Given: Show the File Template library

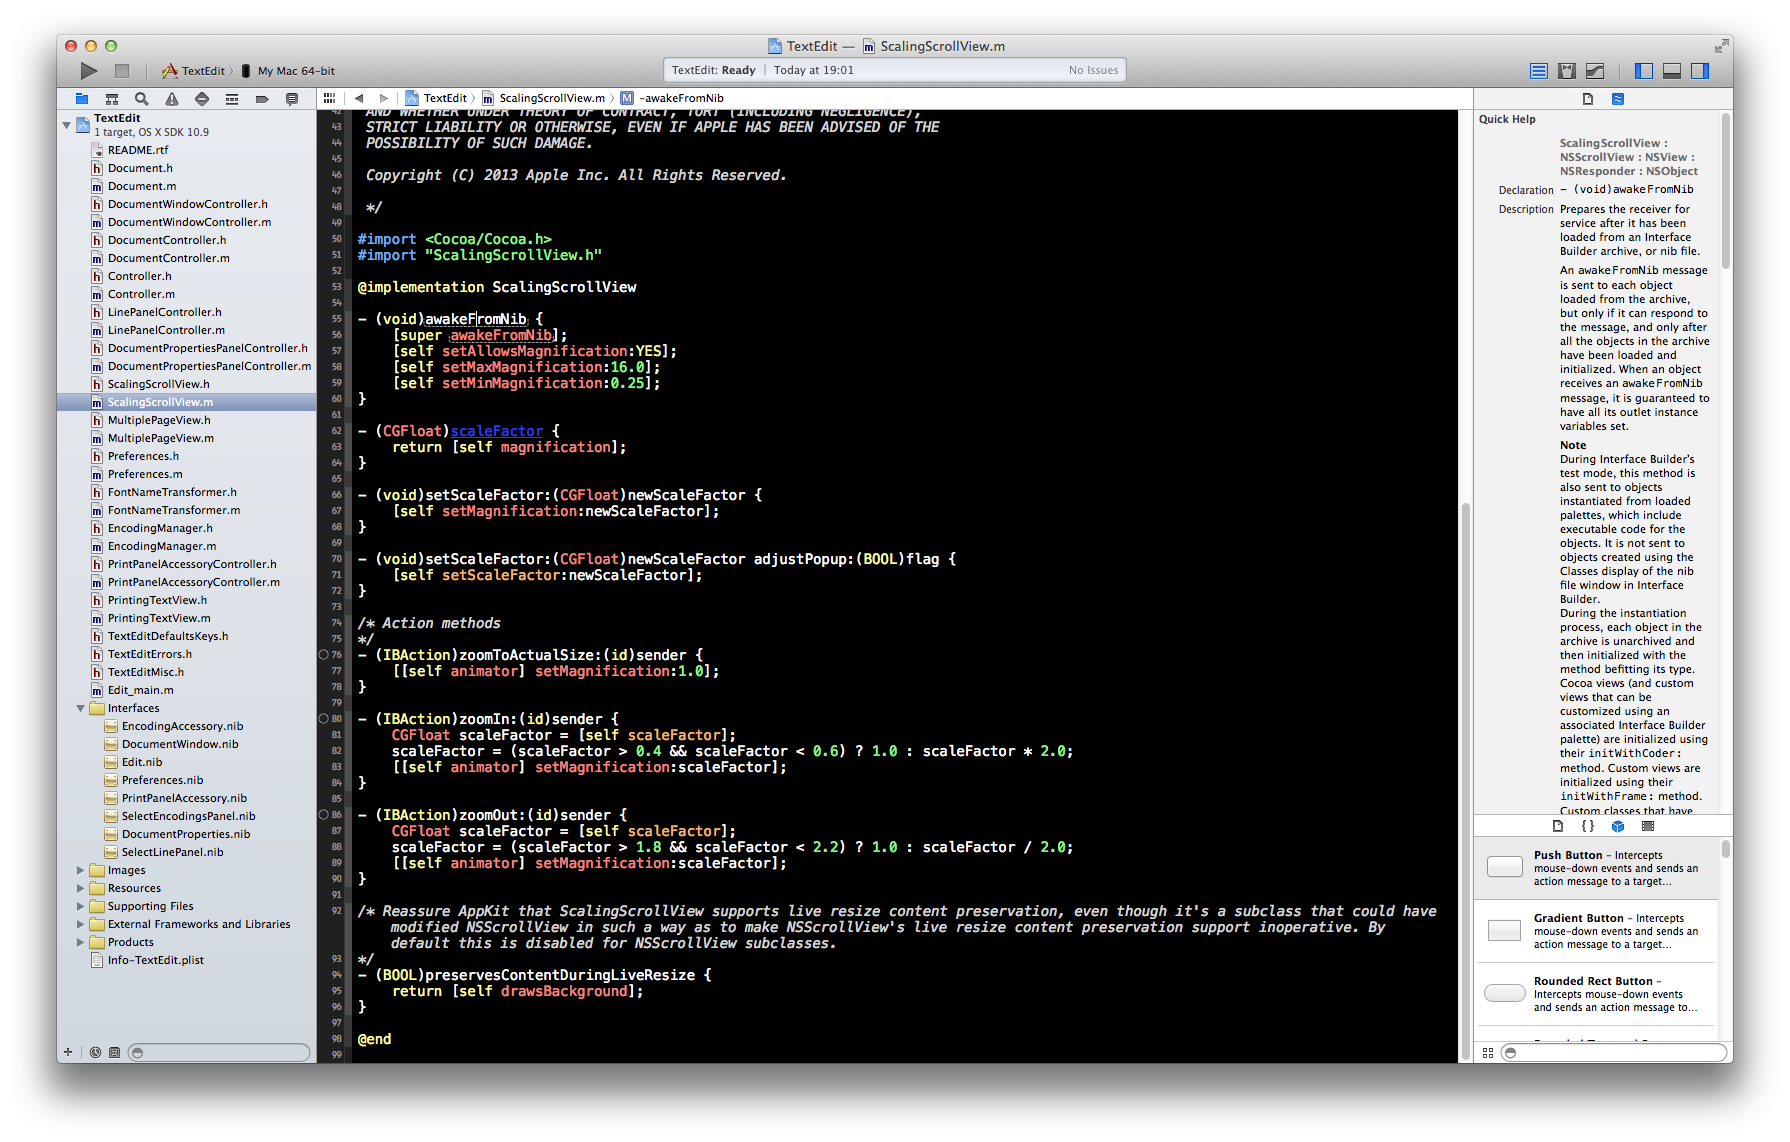Looking at the screenshot, I should (x=1558, y=826).
